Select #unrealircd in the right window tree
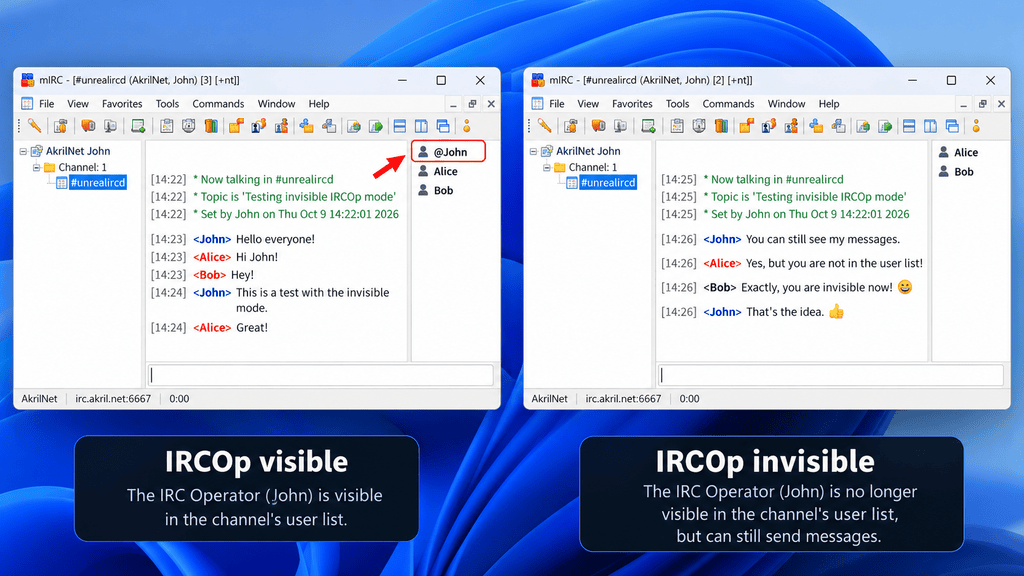Image resolution: width=1024 pixels, height=576 pixels. pyautogui.click(x=607, y=183)
